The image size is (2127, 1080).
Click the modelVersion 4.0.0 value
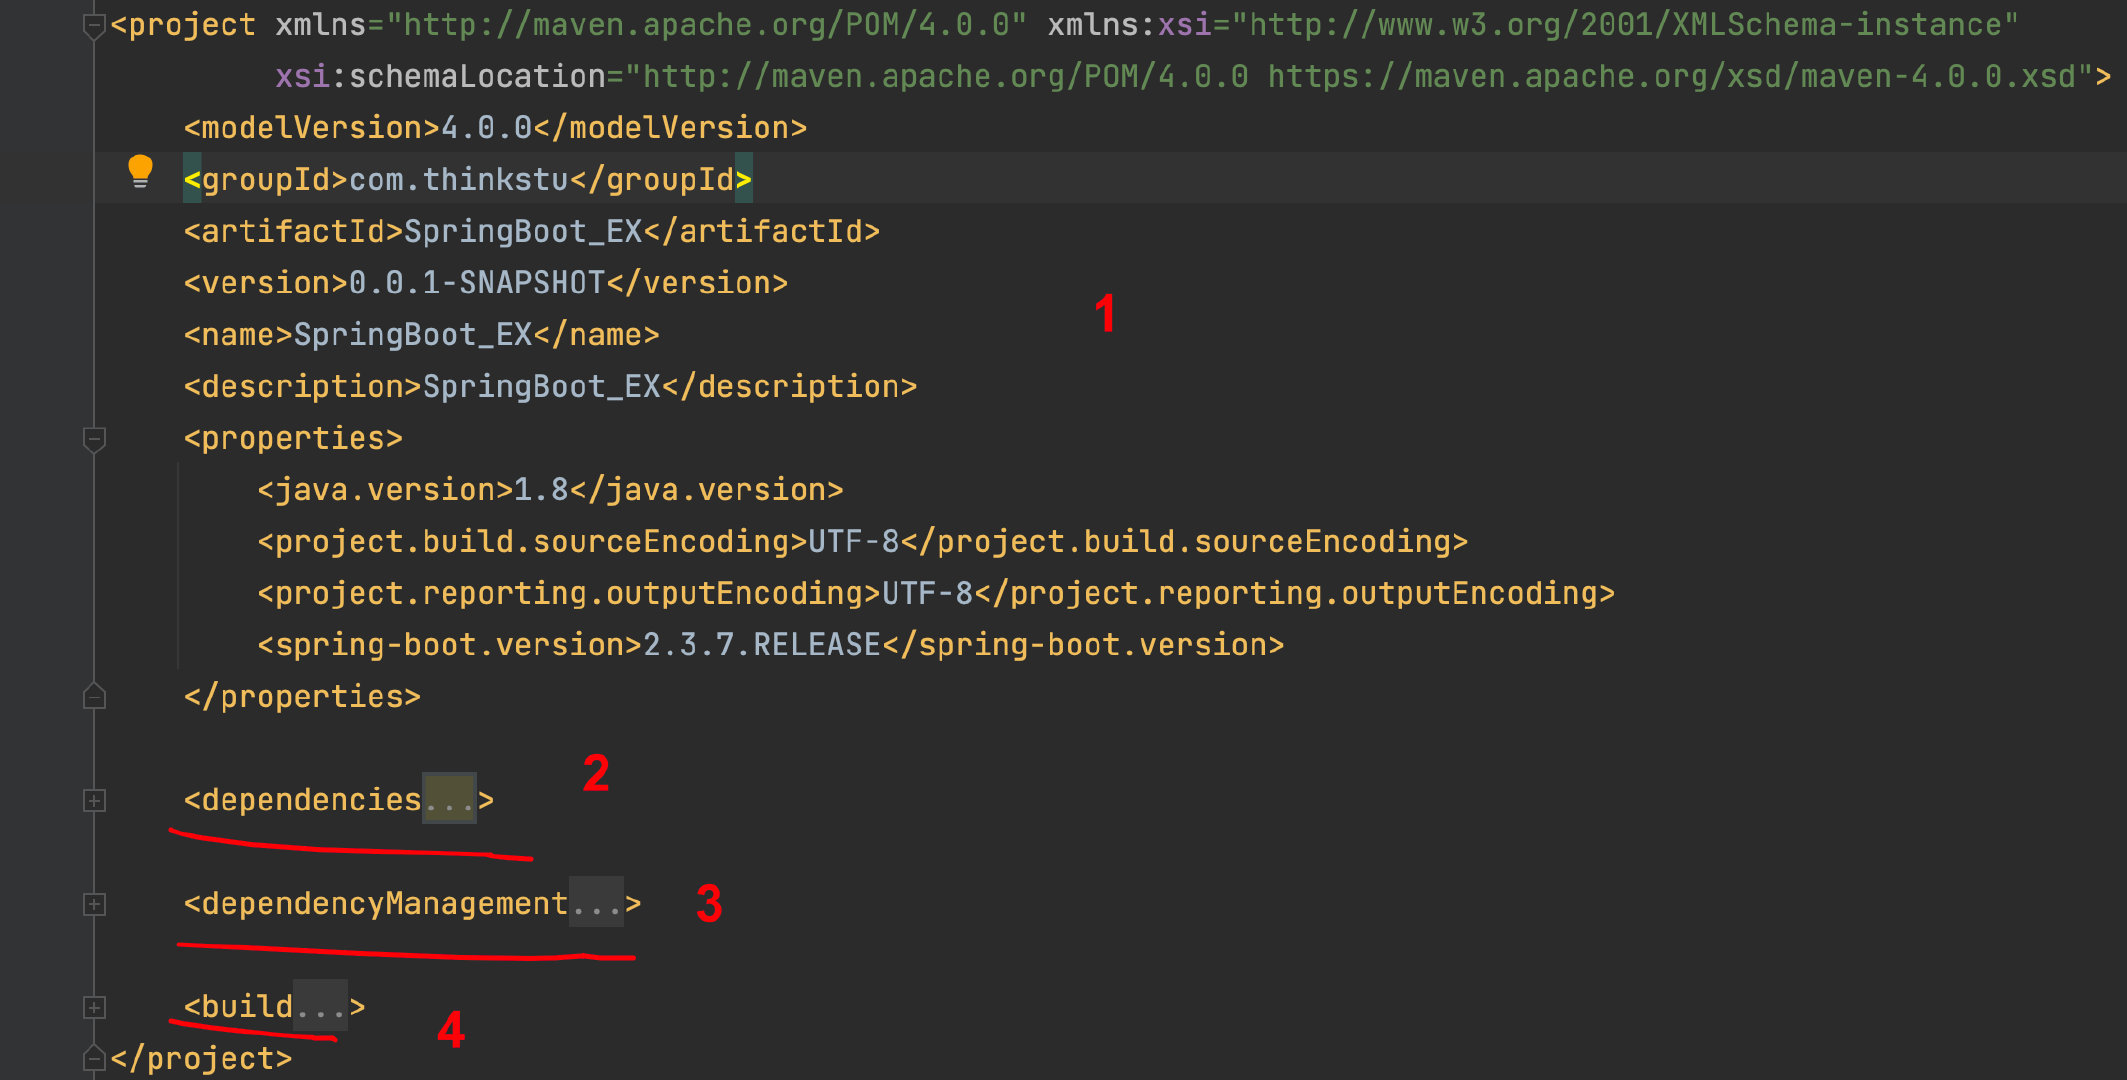486,128
